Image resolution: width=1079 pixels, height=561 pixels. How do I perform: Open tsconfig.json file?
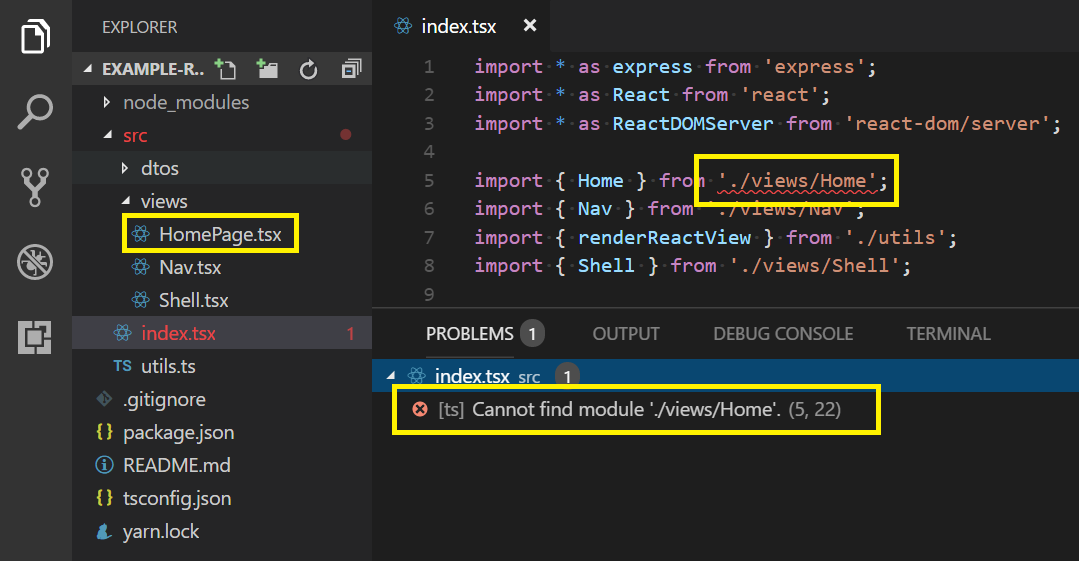(x=177, y=498)
